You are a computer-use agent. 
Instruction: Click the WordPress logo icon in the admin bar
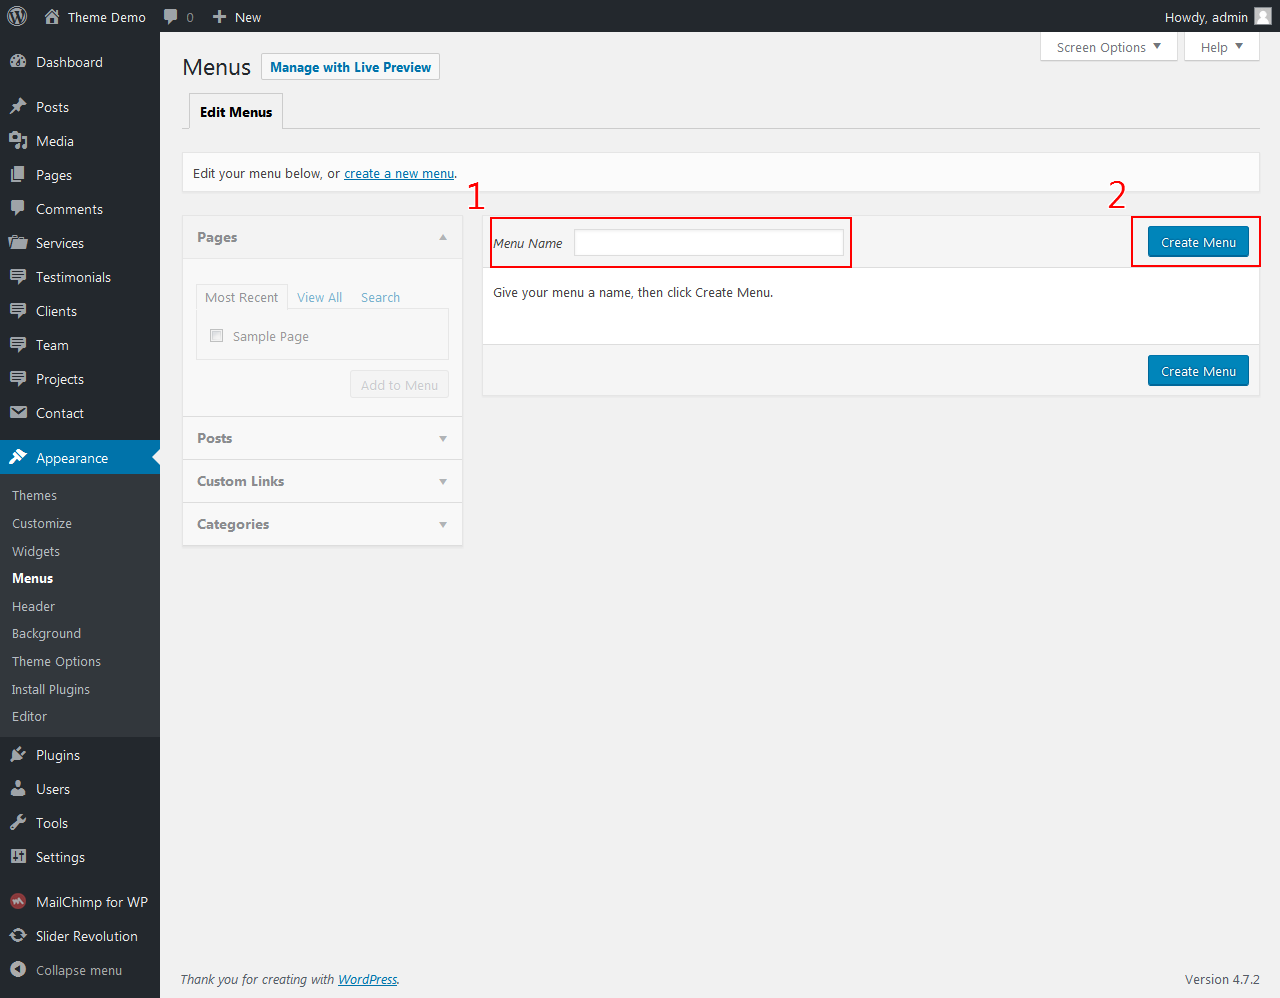click(17, 16)
